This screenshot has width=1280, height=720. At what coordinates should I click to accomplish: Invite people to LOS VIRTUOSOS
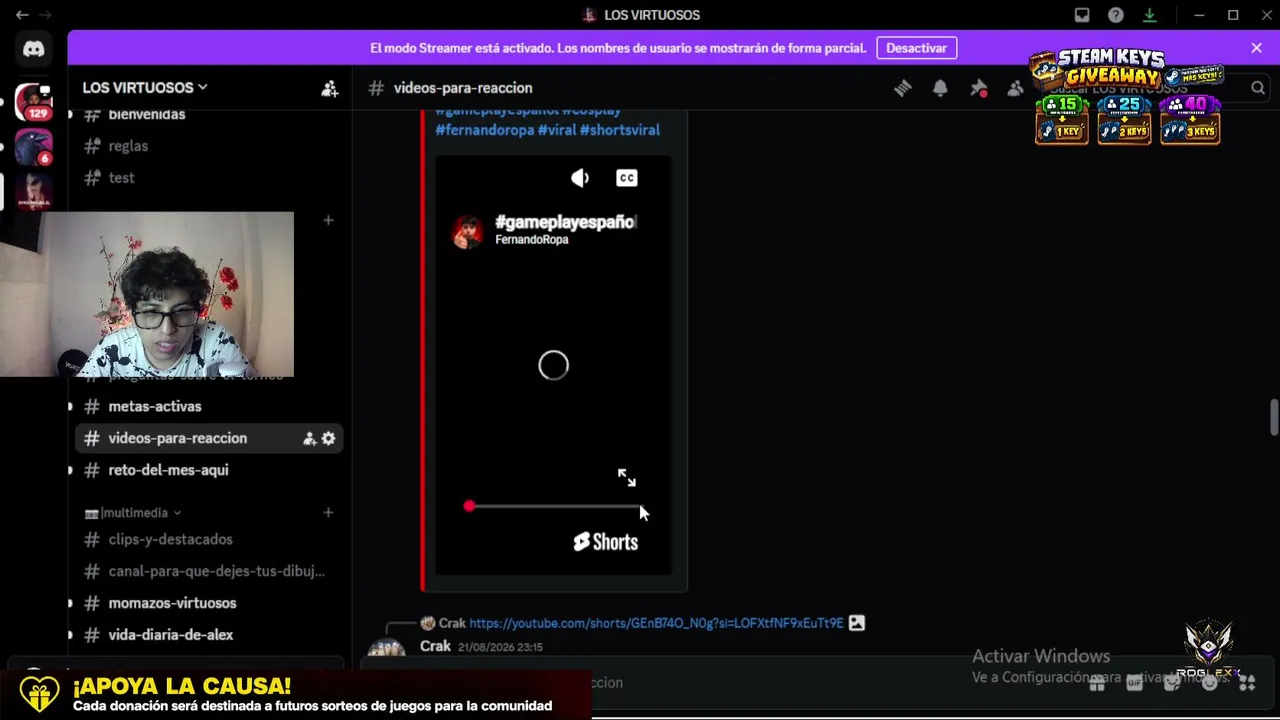coord(329,88)
